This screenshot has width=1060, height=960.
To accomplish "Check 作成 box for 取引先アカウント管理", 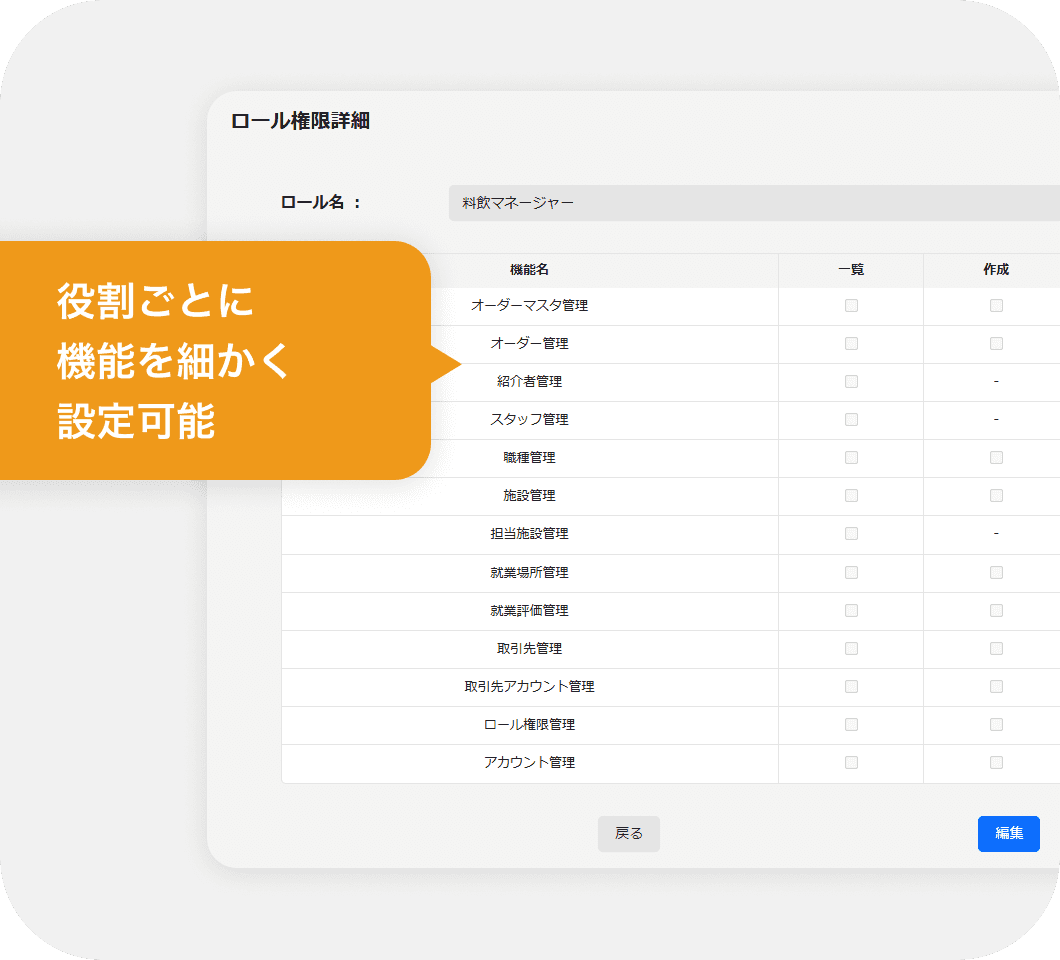I will [x=996, y=687].
